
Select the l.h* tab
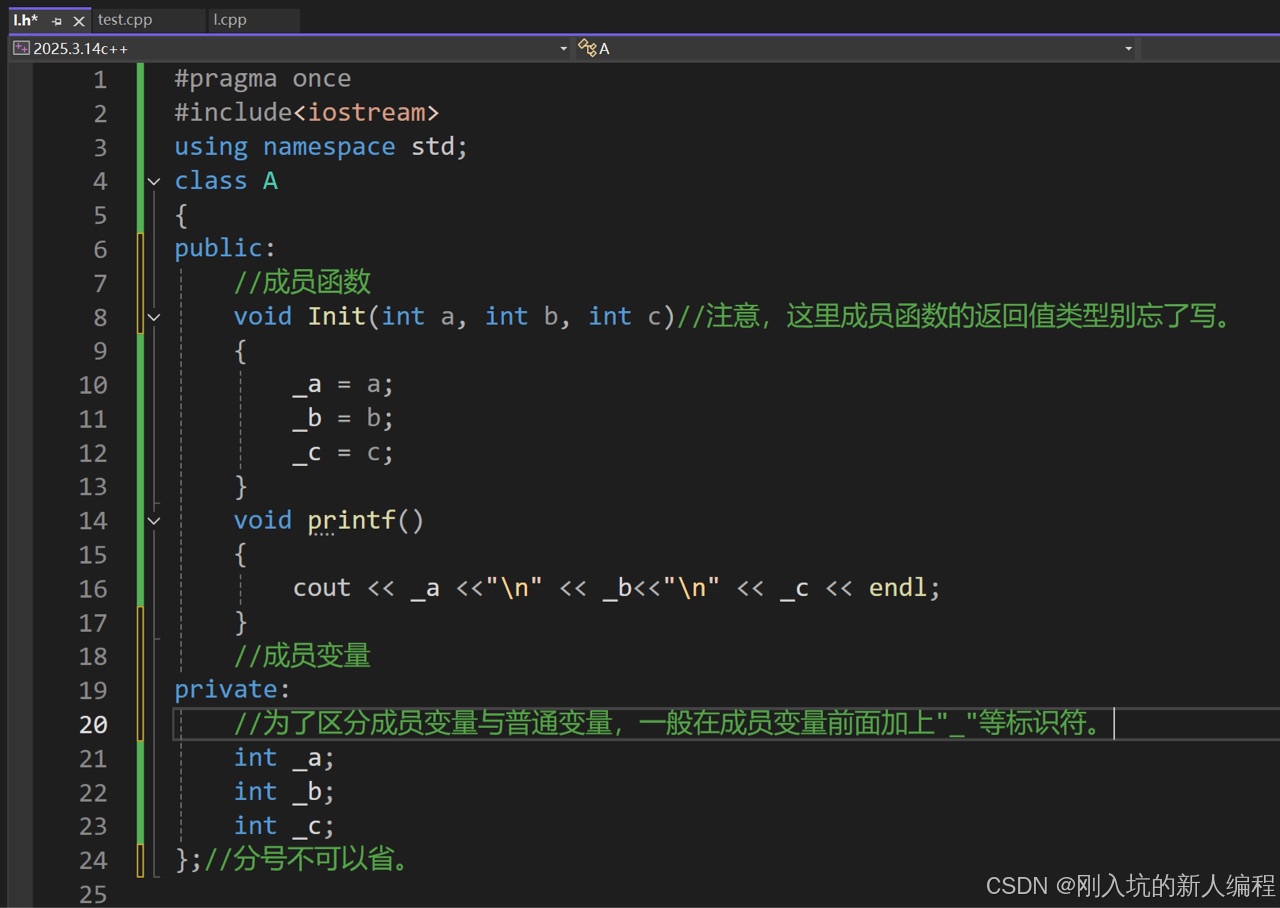(x=26, y=20)
